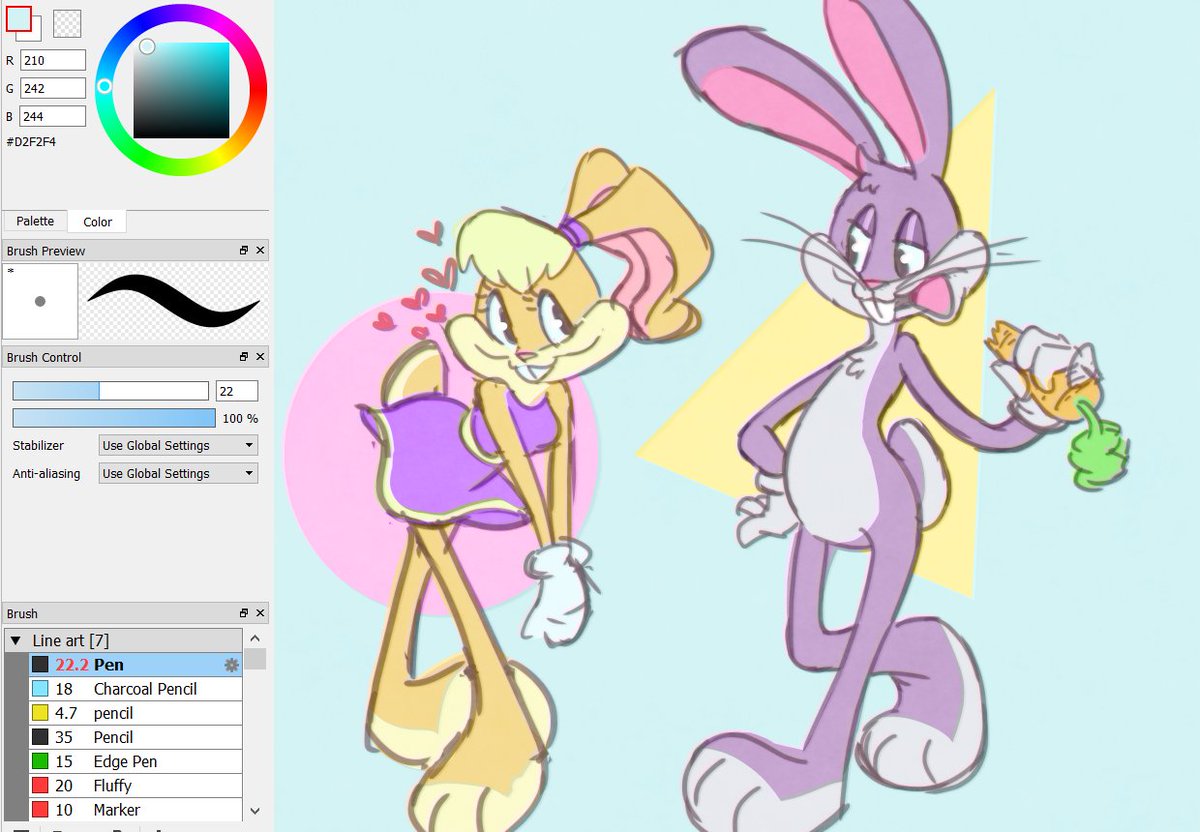
Task: Click the brush preview tip thumbnail
Action: click(x=40, y=301)
